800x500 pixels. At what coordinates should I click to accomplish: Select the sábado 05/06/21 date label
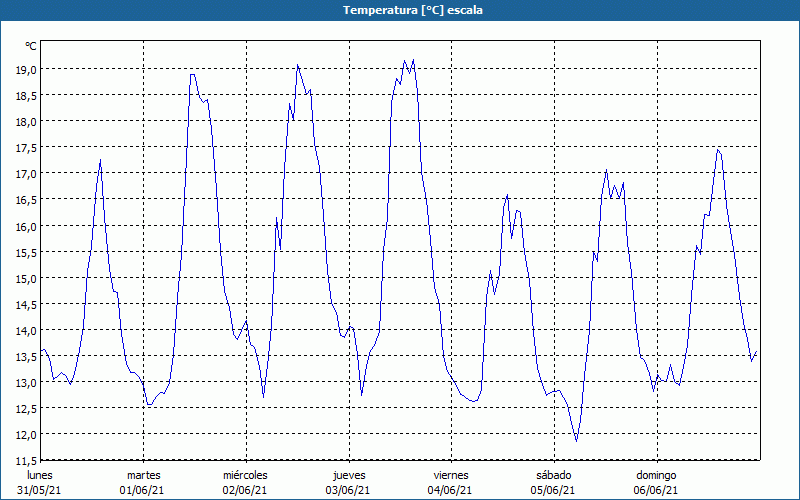(x=553, y=483)
